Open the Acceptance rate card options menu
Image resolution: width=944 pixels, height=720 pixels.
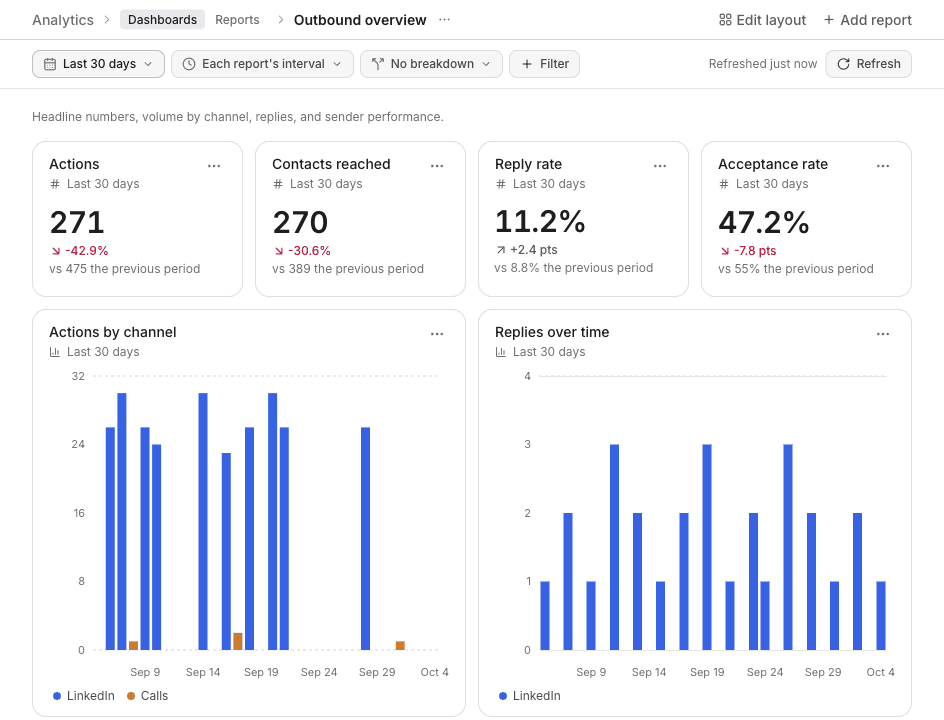pyautogui.click(x=883, y=166)
